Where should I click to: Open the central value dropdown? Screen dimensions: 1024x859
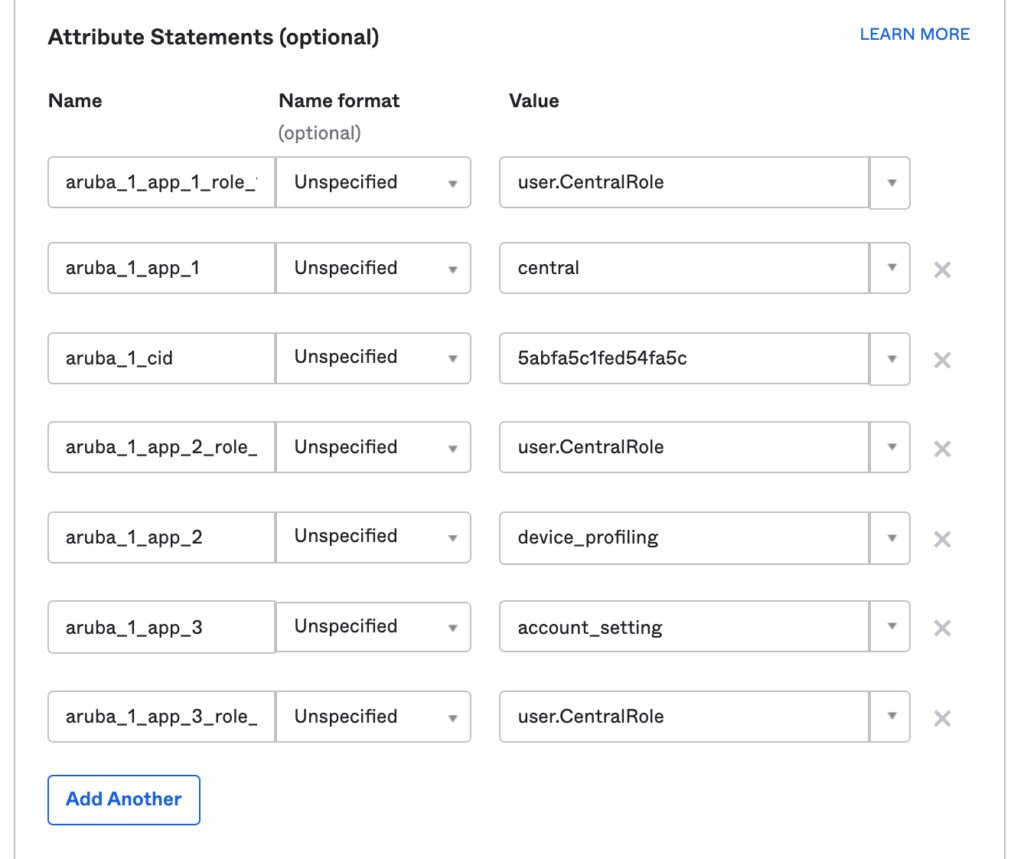[889, 268]
